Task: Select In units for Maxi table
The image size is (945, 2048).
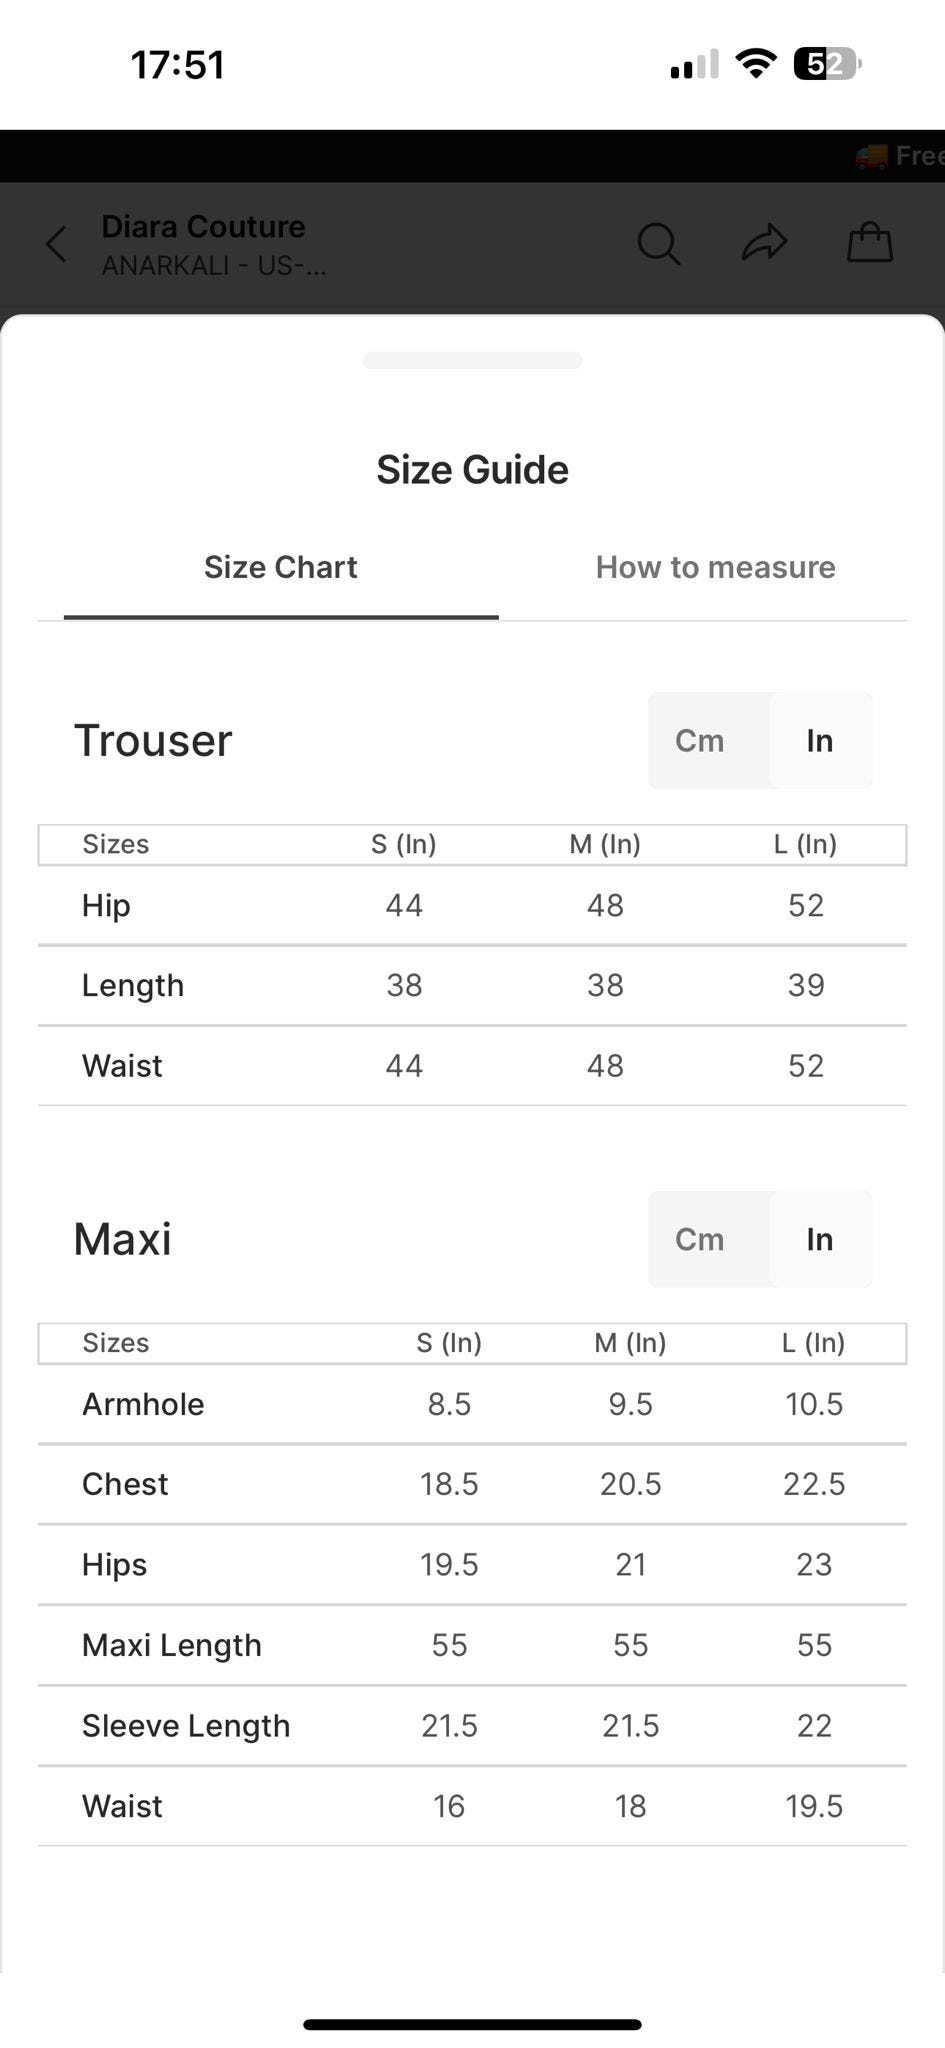Action: tap(819, 1240)
